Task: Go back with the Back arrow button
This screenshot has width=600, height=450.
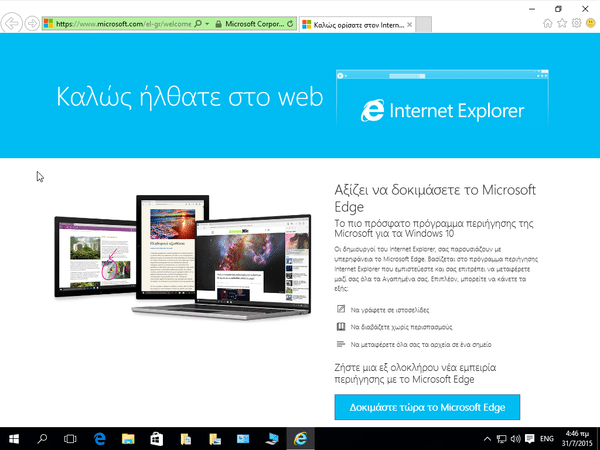Action: tap(11, 23)
